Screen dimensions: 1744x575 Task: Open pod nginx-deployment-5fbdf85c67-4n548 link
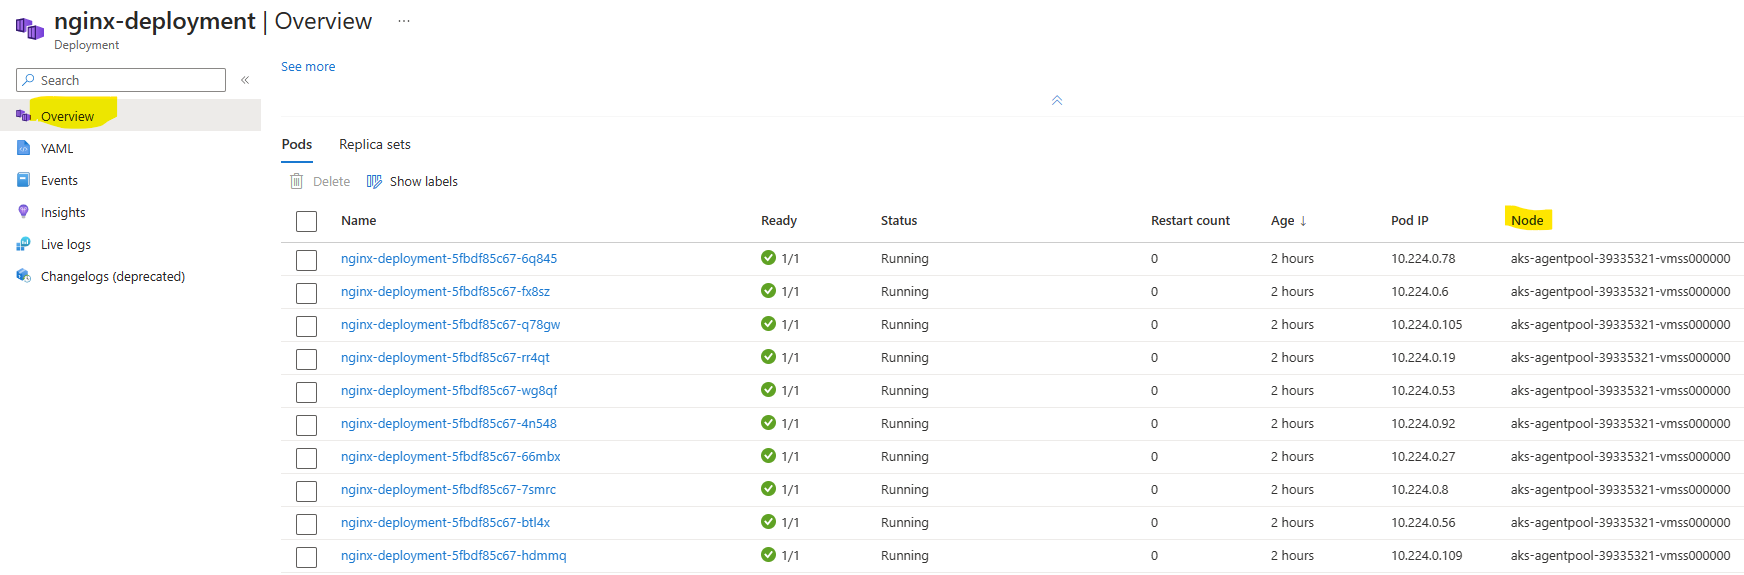449,423
